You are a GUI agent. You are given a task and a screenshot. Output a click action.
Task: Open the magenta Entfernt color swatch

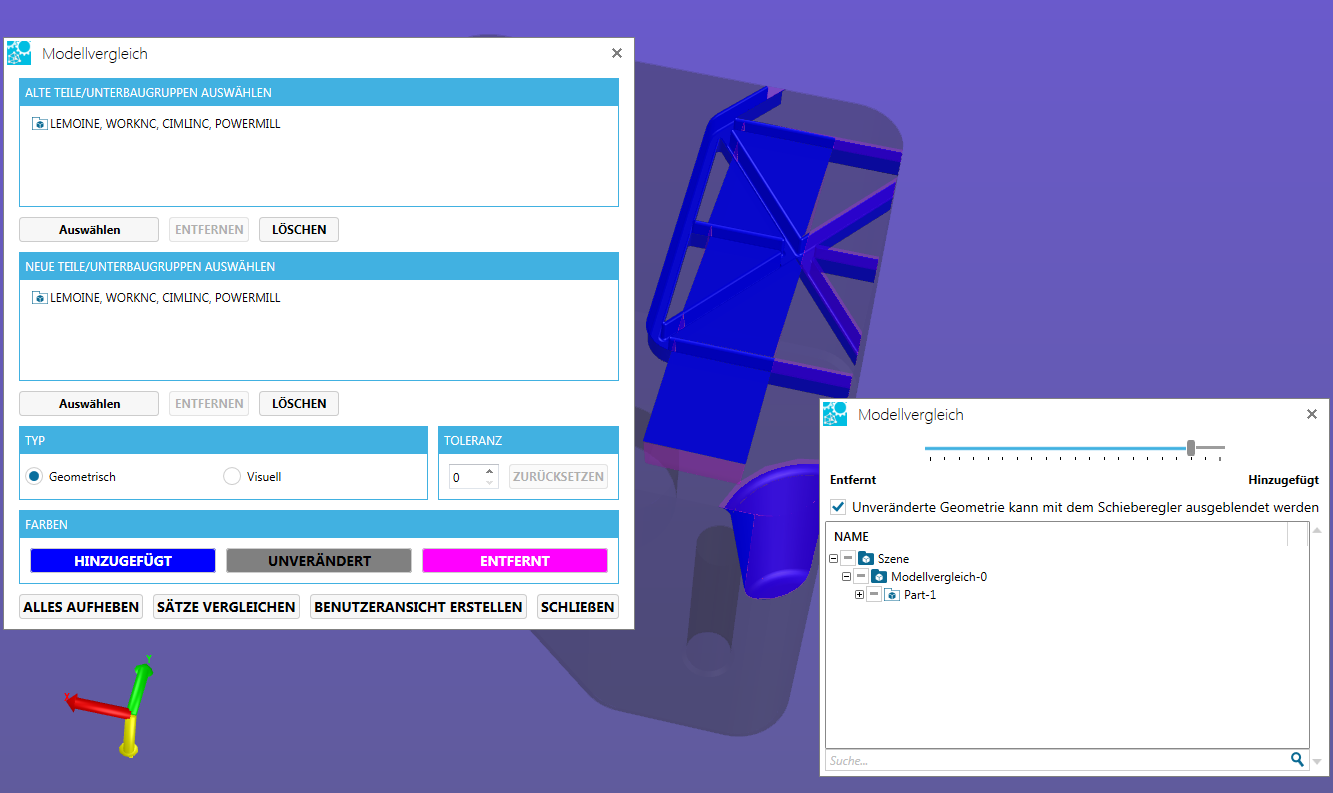pos(515,561)
